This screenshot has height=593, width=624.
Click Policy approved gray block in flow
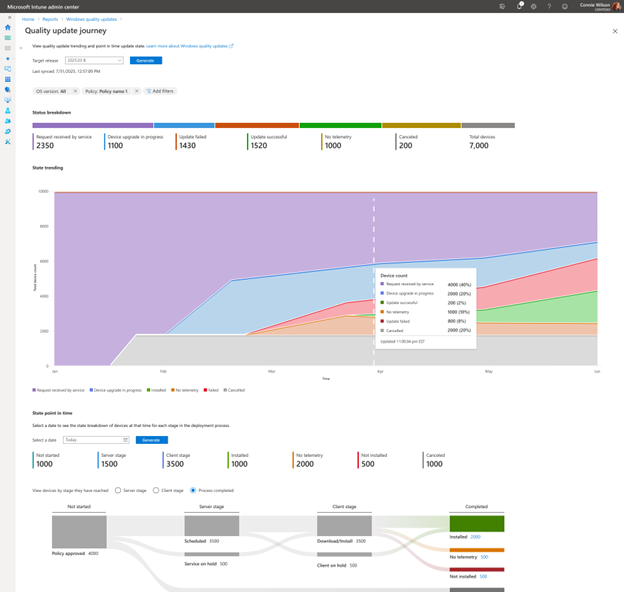pyautogui.click(x=79, y=532)
